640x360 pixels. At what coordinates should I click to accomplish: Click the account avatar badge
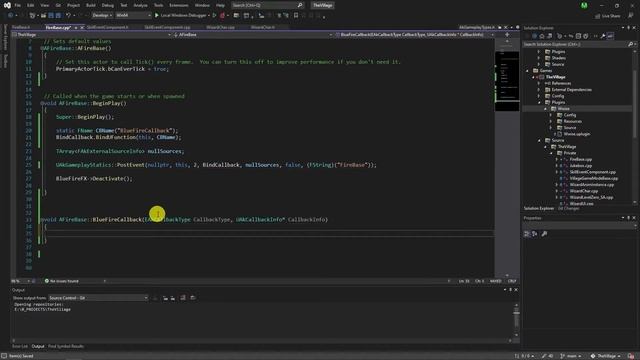click(x=584, y=5)
